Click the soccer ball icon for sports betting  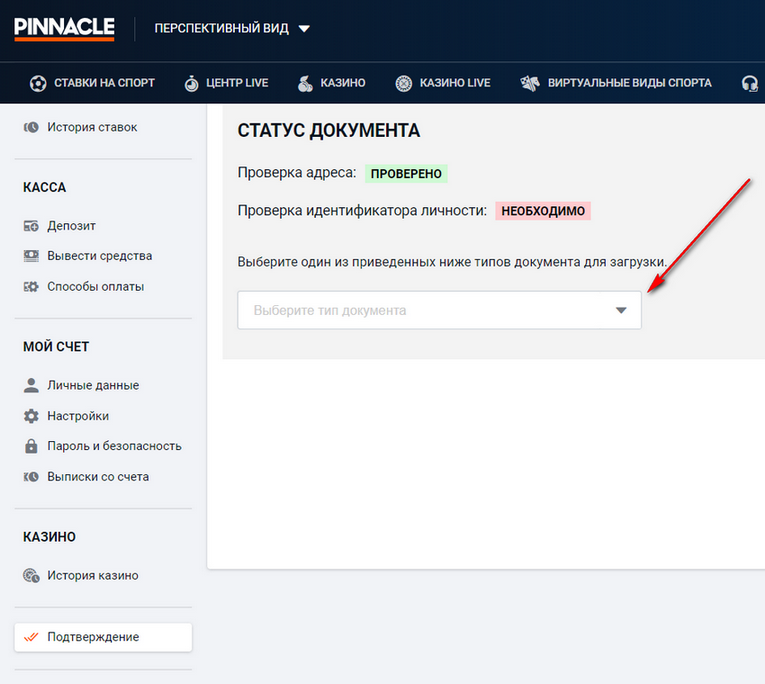point(38,83)
